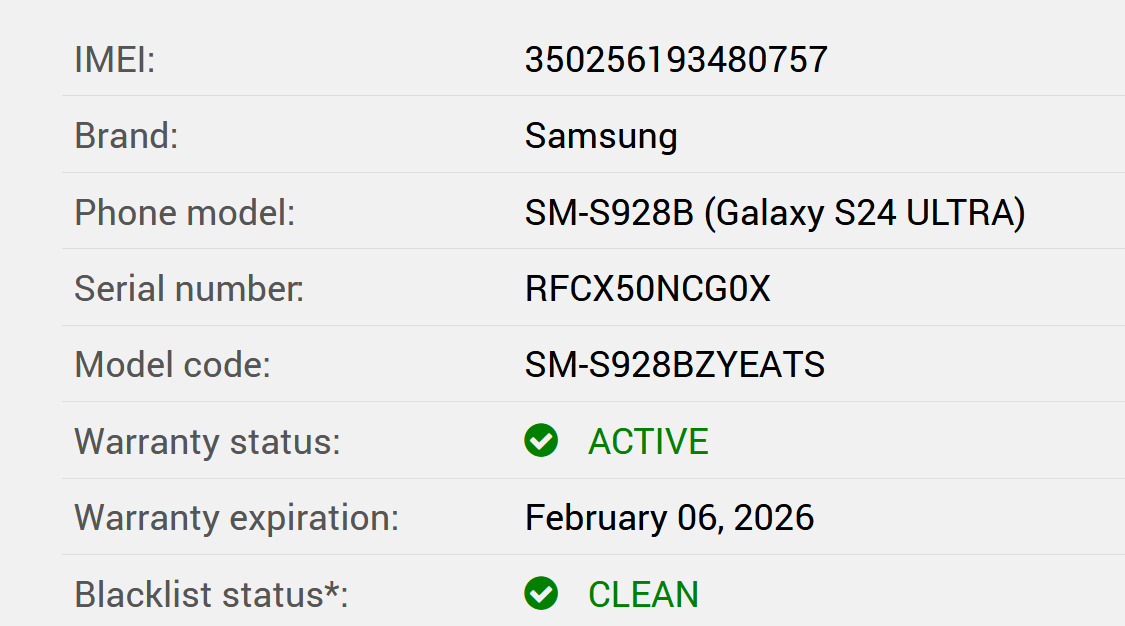Click the Brand field label
The height and width of the screenshot is (626, 1125).
click(126, 136)
